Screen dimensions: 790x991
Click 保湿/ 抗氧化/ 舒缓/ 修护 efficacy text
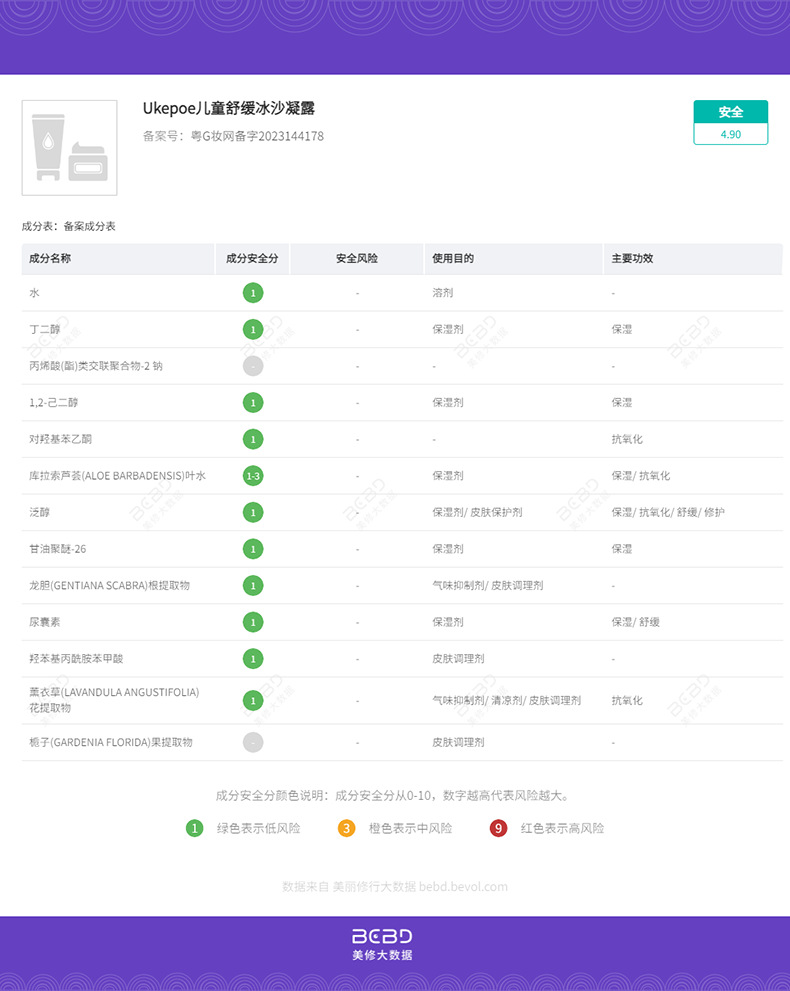coord(668,513)
